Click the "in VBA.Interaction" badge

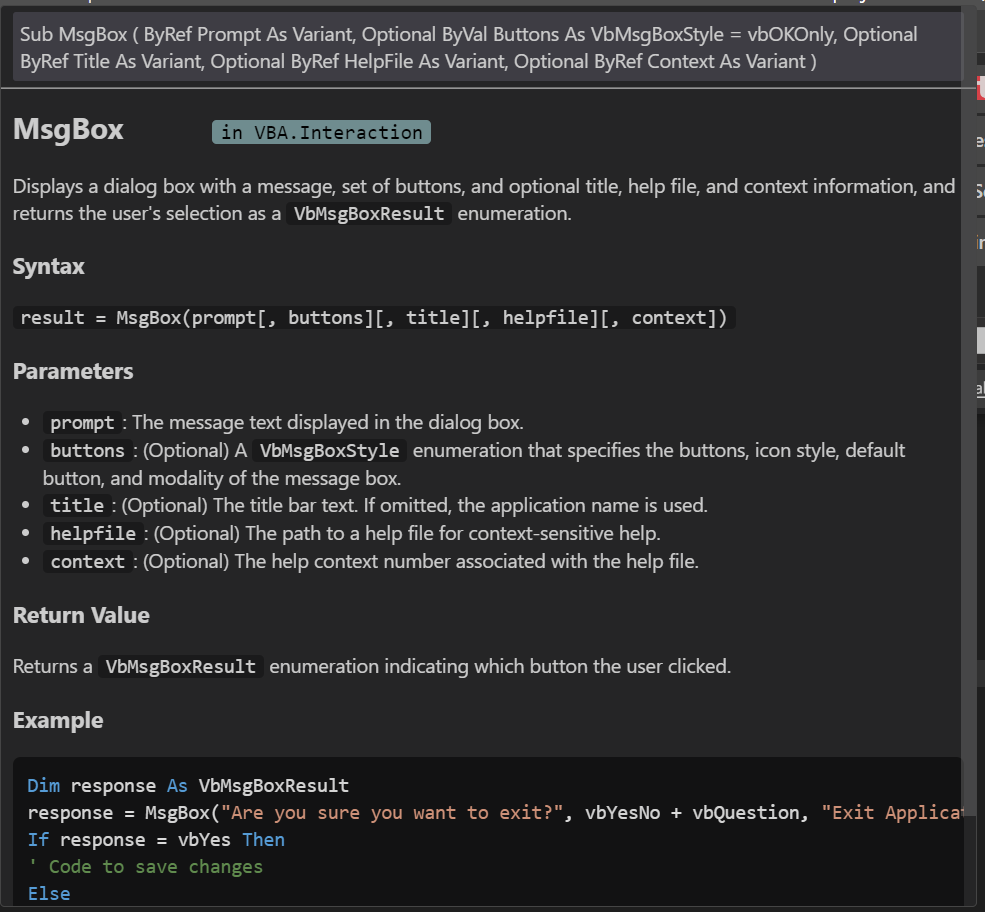pos(321,132)
